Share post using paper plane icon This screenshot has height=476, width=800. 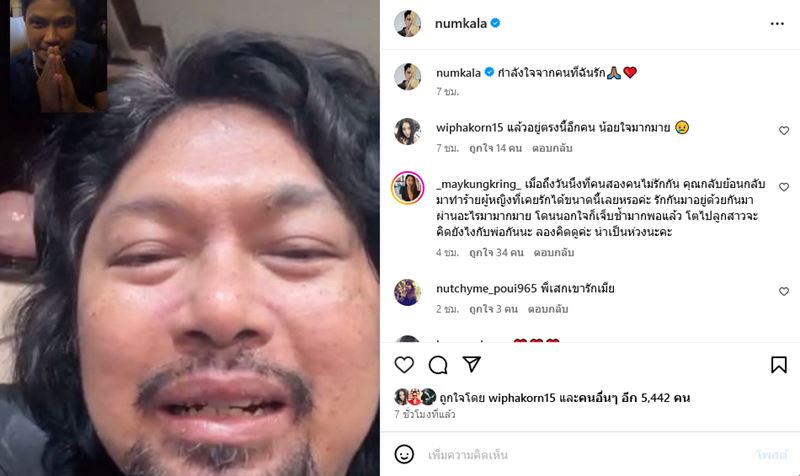[471, 364]
